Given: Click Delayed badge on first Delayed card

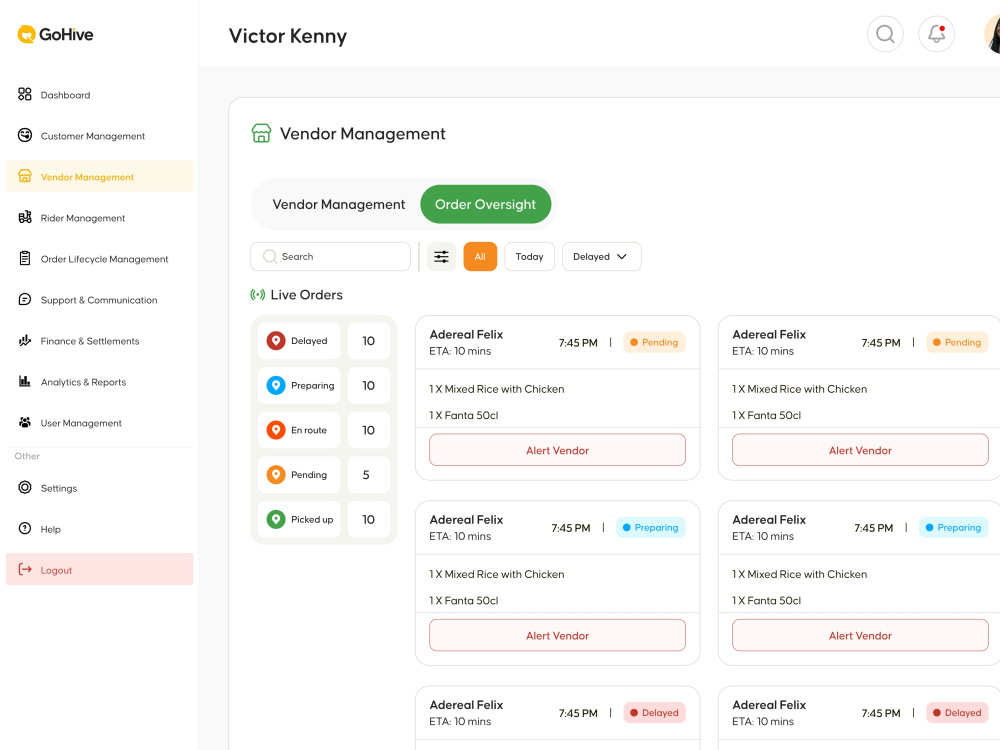Looking at the screenshot, I should click(x=654, y=712).
